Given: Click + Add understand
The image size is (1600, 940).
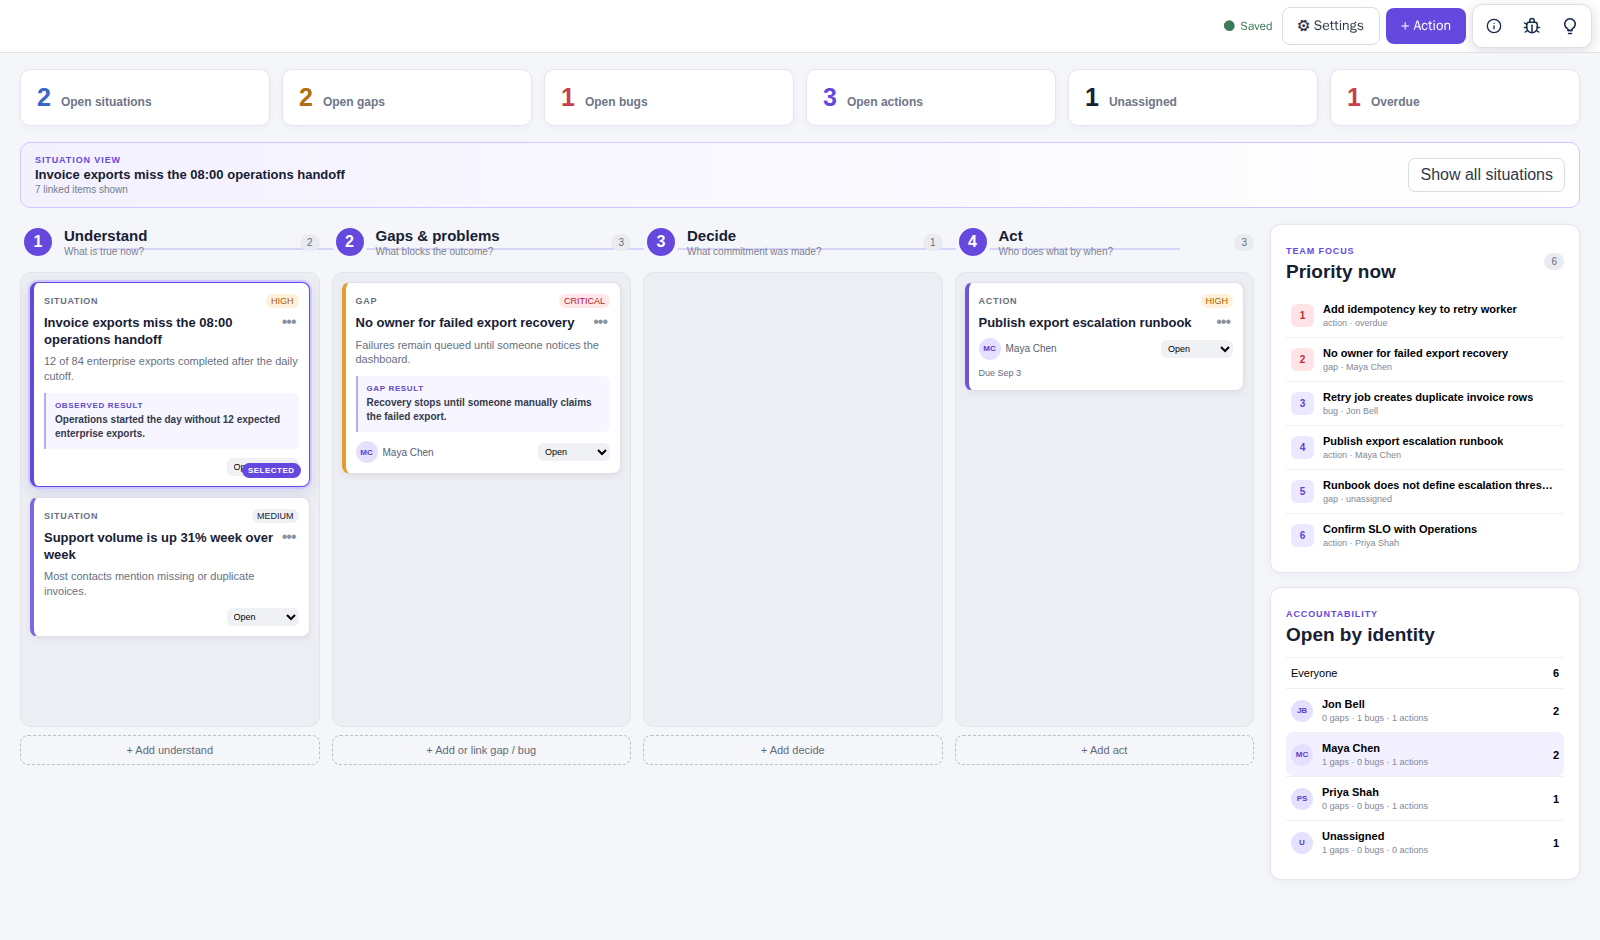Looking at the screenshot, I should tap(170, 750).
